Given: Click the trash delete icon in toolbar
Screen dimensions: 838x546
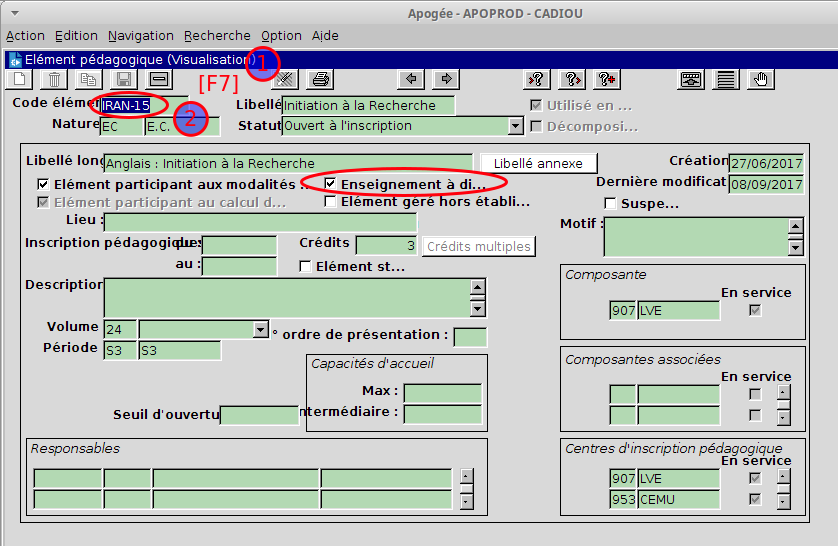Looking at the screenshot, I should point(55,80).
